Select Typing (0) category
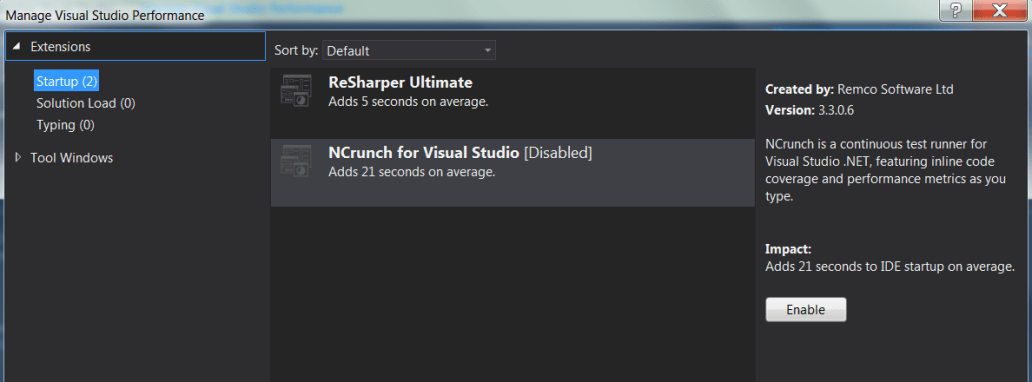 (65, 125)
